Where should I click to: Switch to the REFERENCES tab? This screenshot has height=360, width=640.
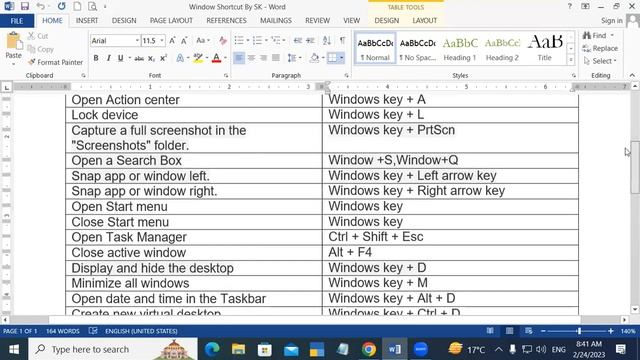pos(226,20)
